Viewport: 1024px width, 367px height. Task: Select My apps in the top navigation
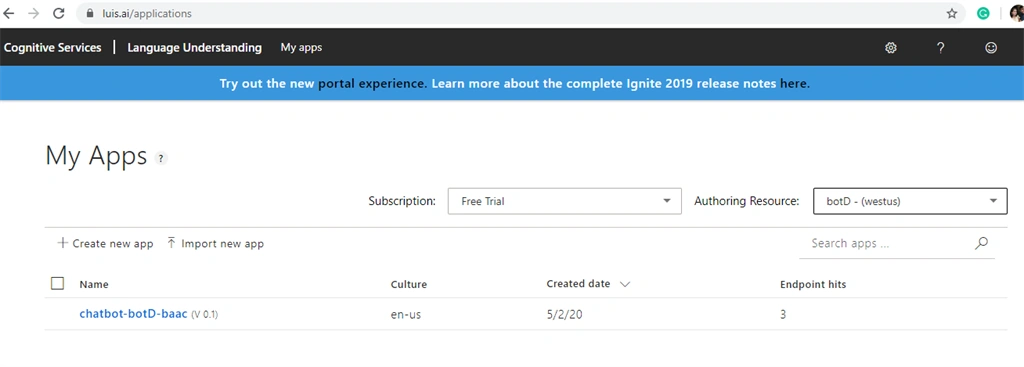[301, 48]
